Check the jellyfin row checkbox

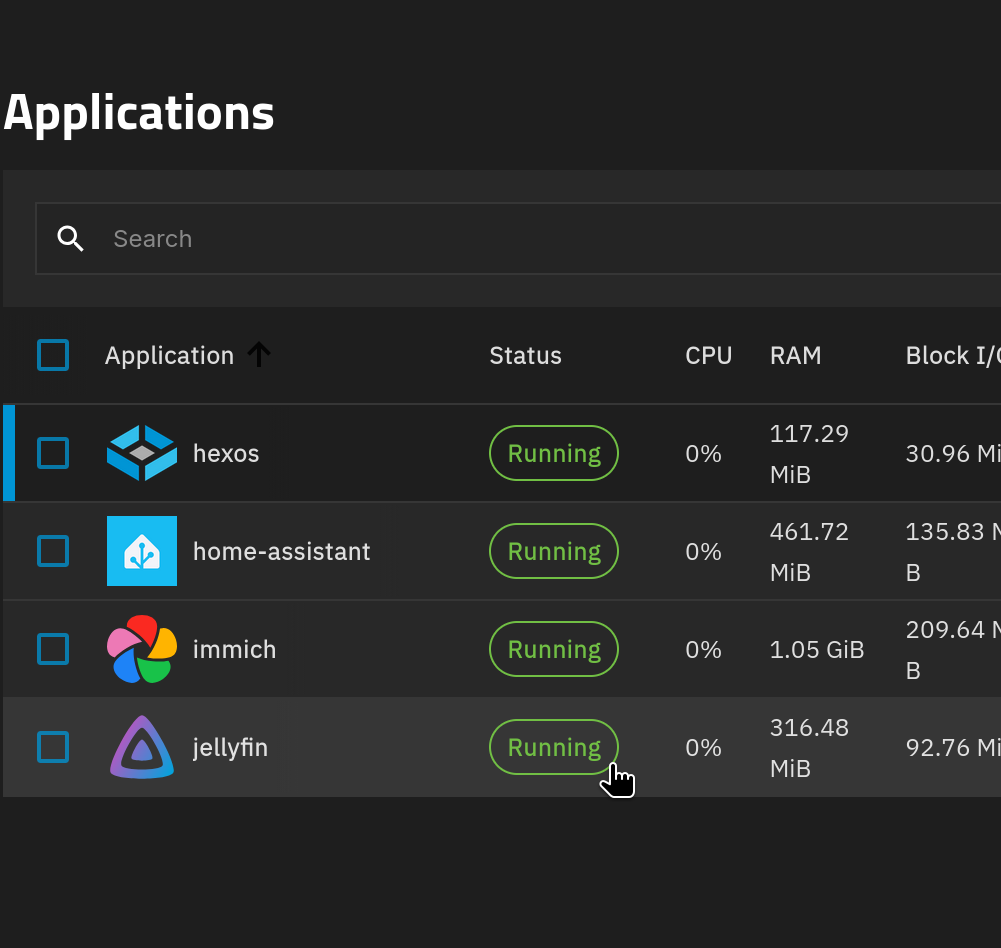coord(53,747)
